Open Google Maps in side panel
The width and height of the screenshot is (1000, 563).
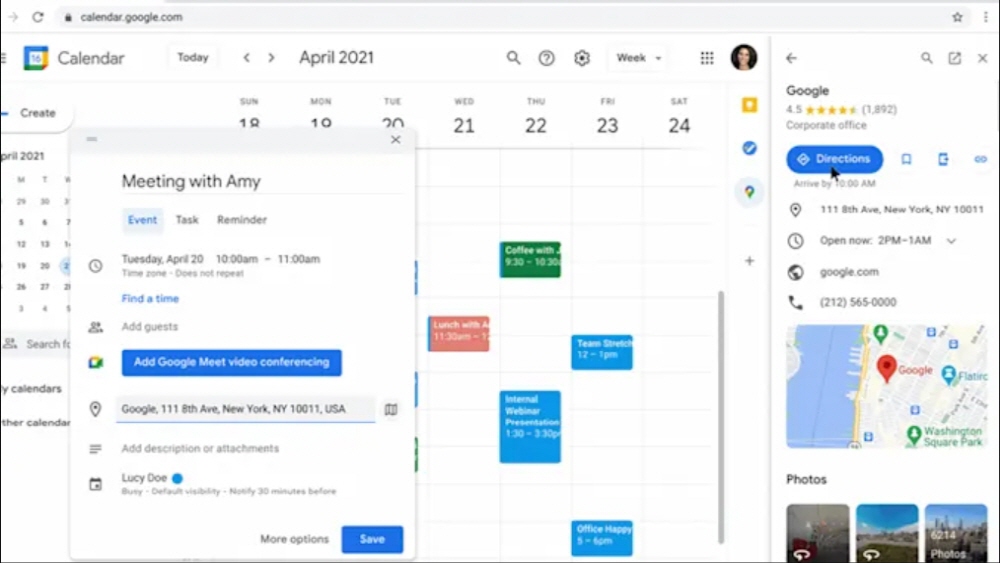coord(749,191)
